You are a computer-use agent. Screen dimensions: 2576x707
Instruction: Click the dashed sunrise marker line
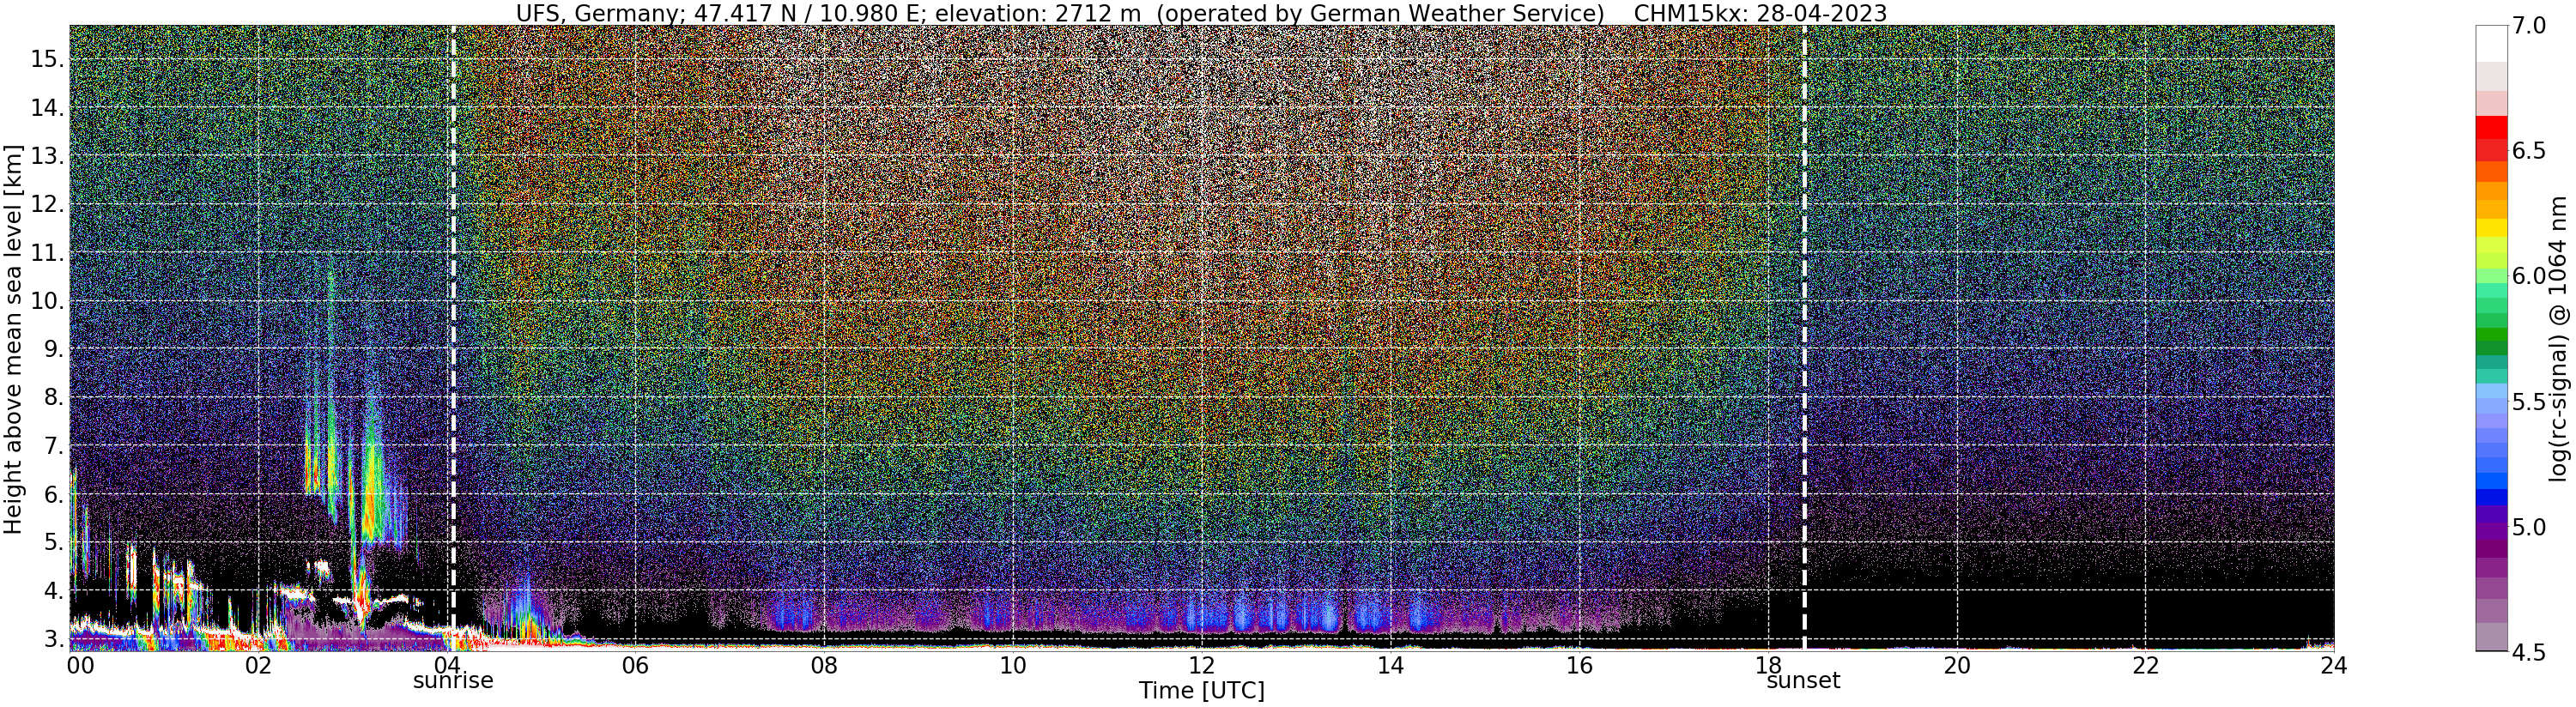click(x=452, y=338)
